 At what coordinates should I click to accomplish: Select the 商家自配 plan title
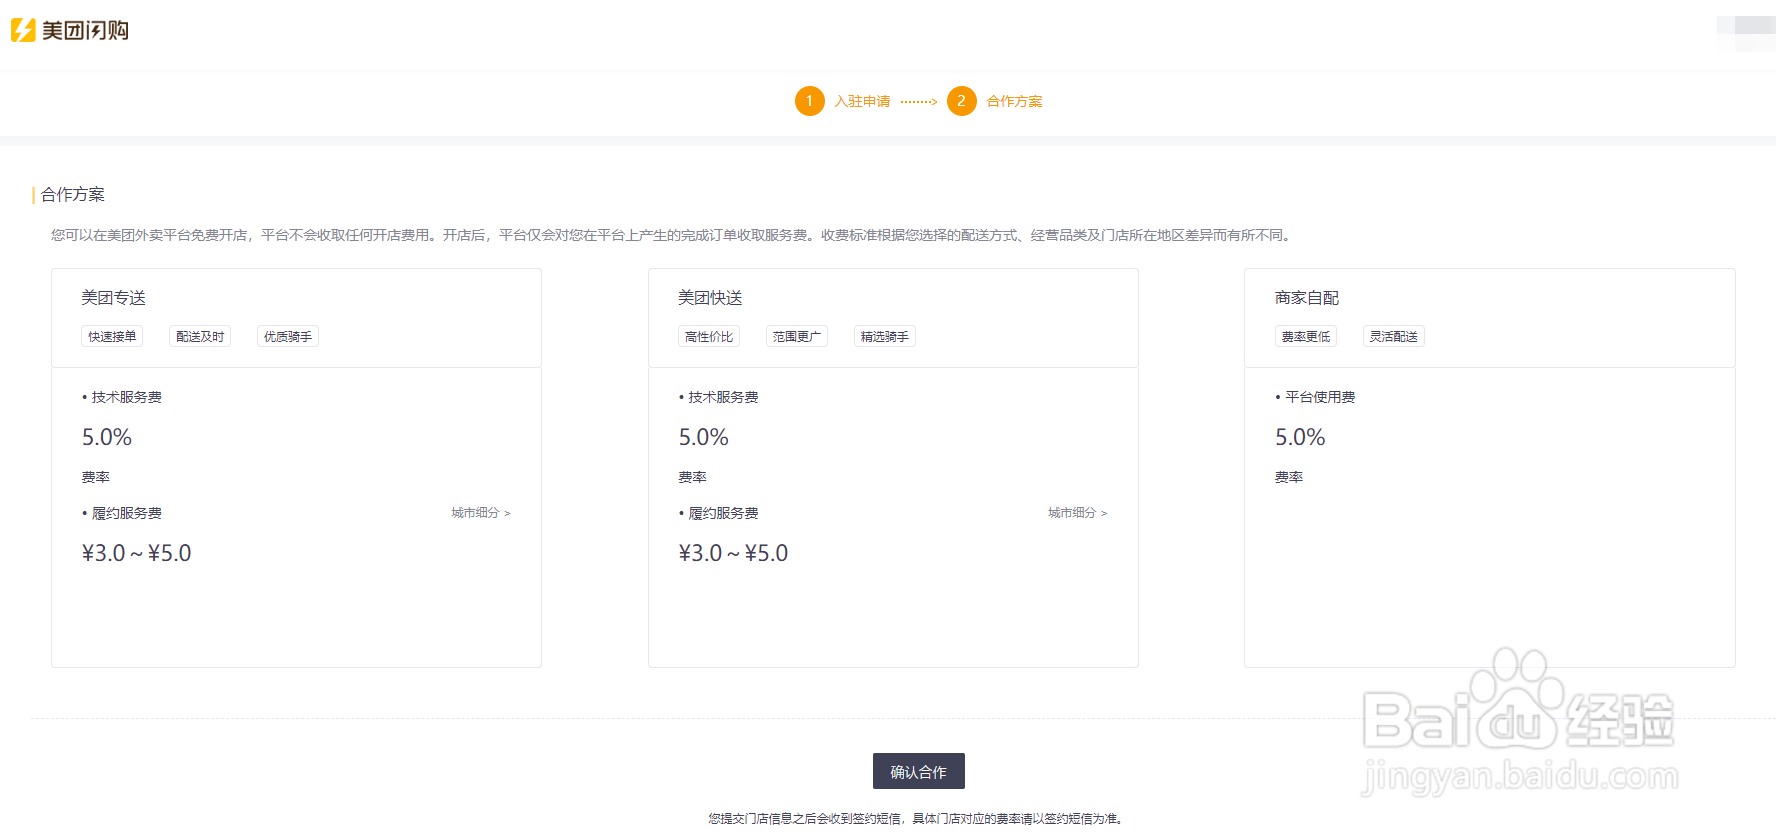(1307, 298)
